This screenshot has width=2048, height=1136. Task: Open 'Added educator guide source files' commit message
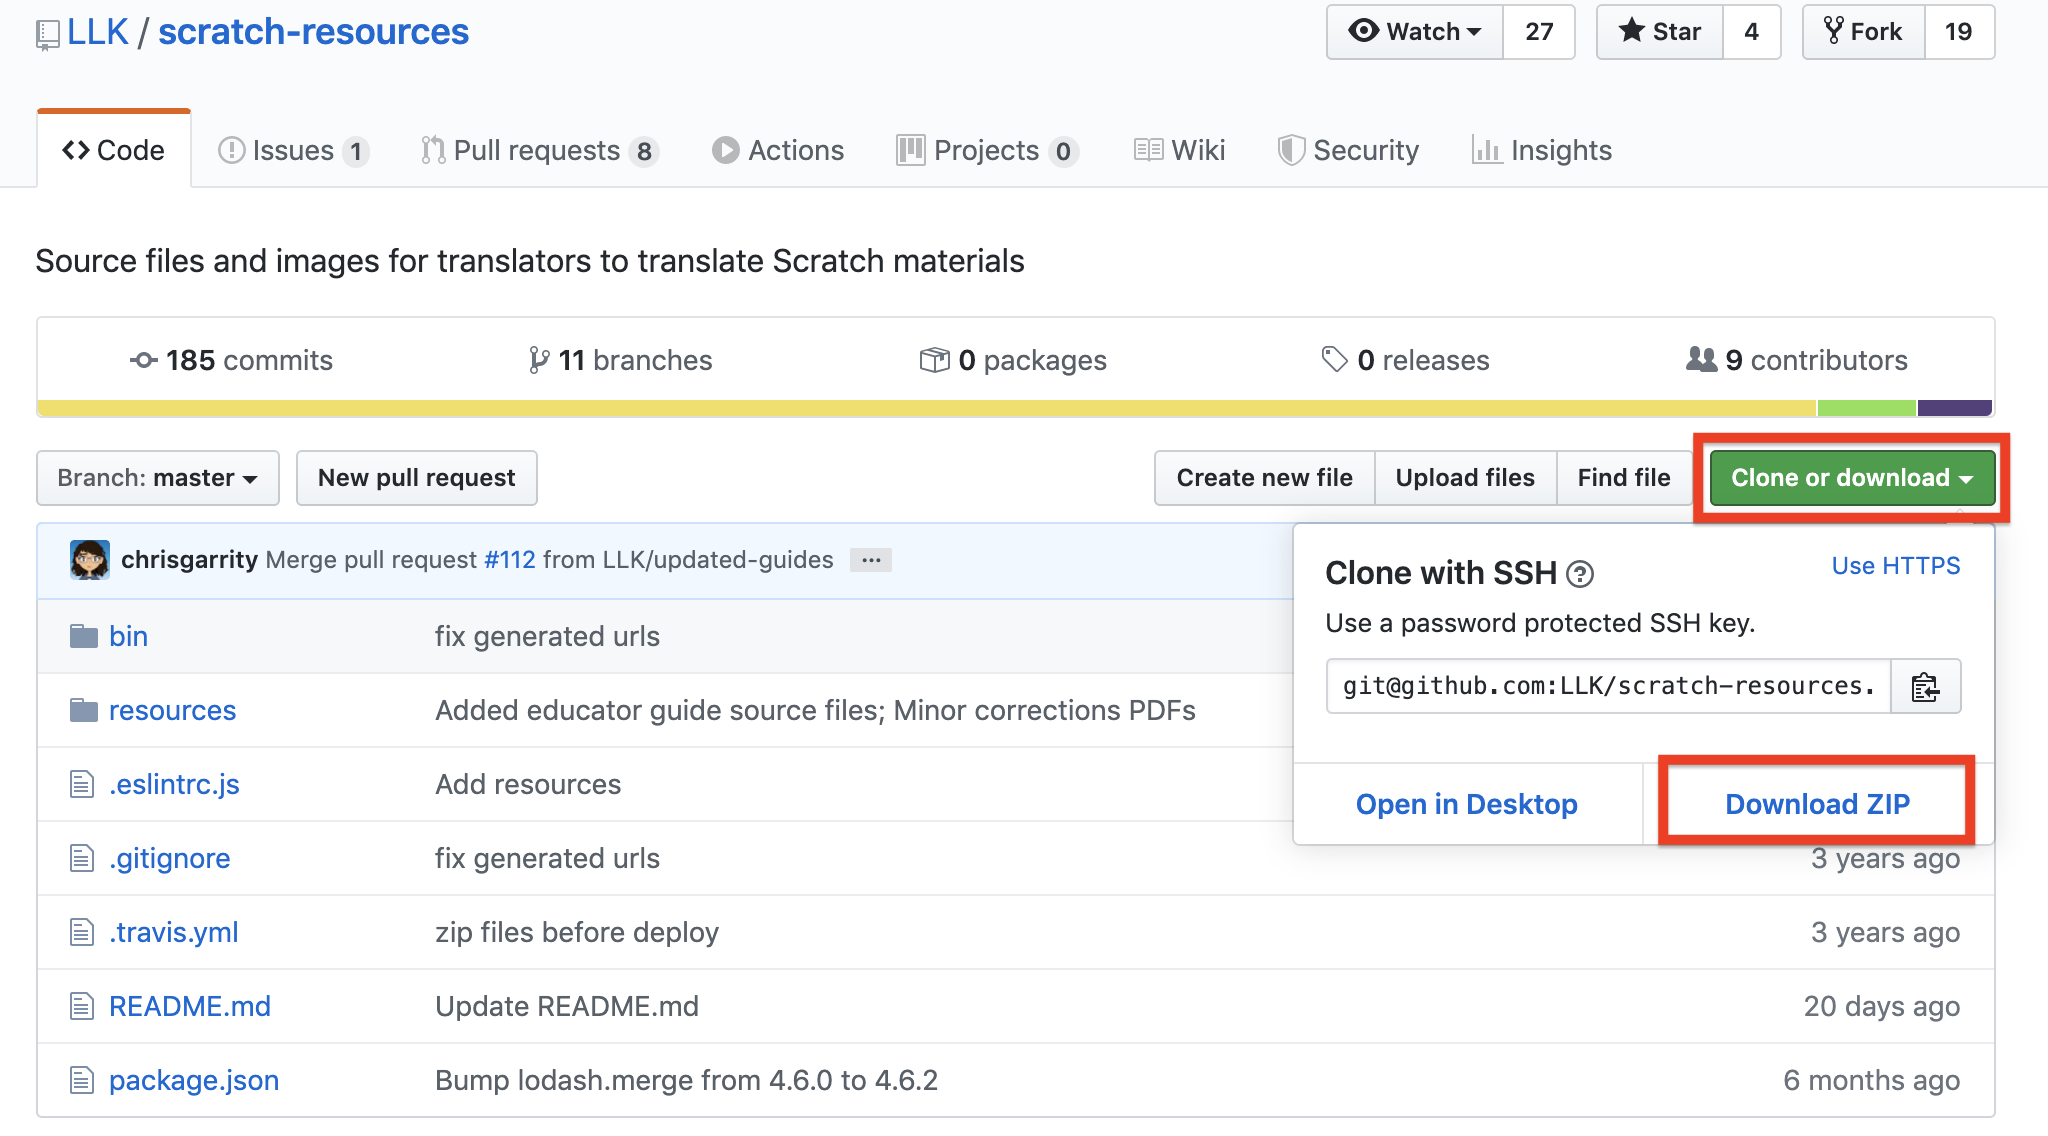pos(815,710)
